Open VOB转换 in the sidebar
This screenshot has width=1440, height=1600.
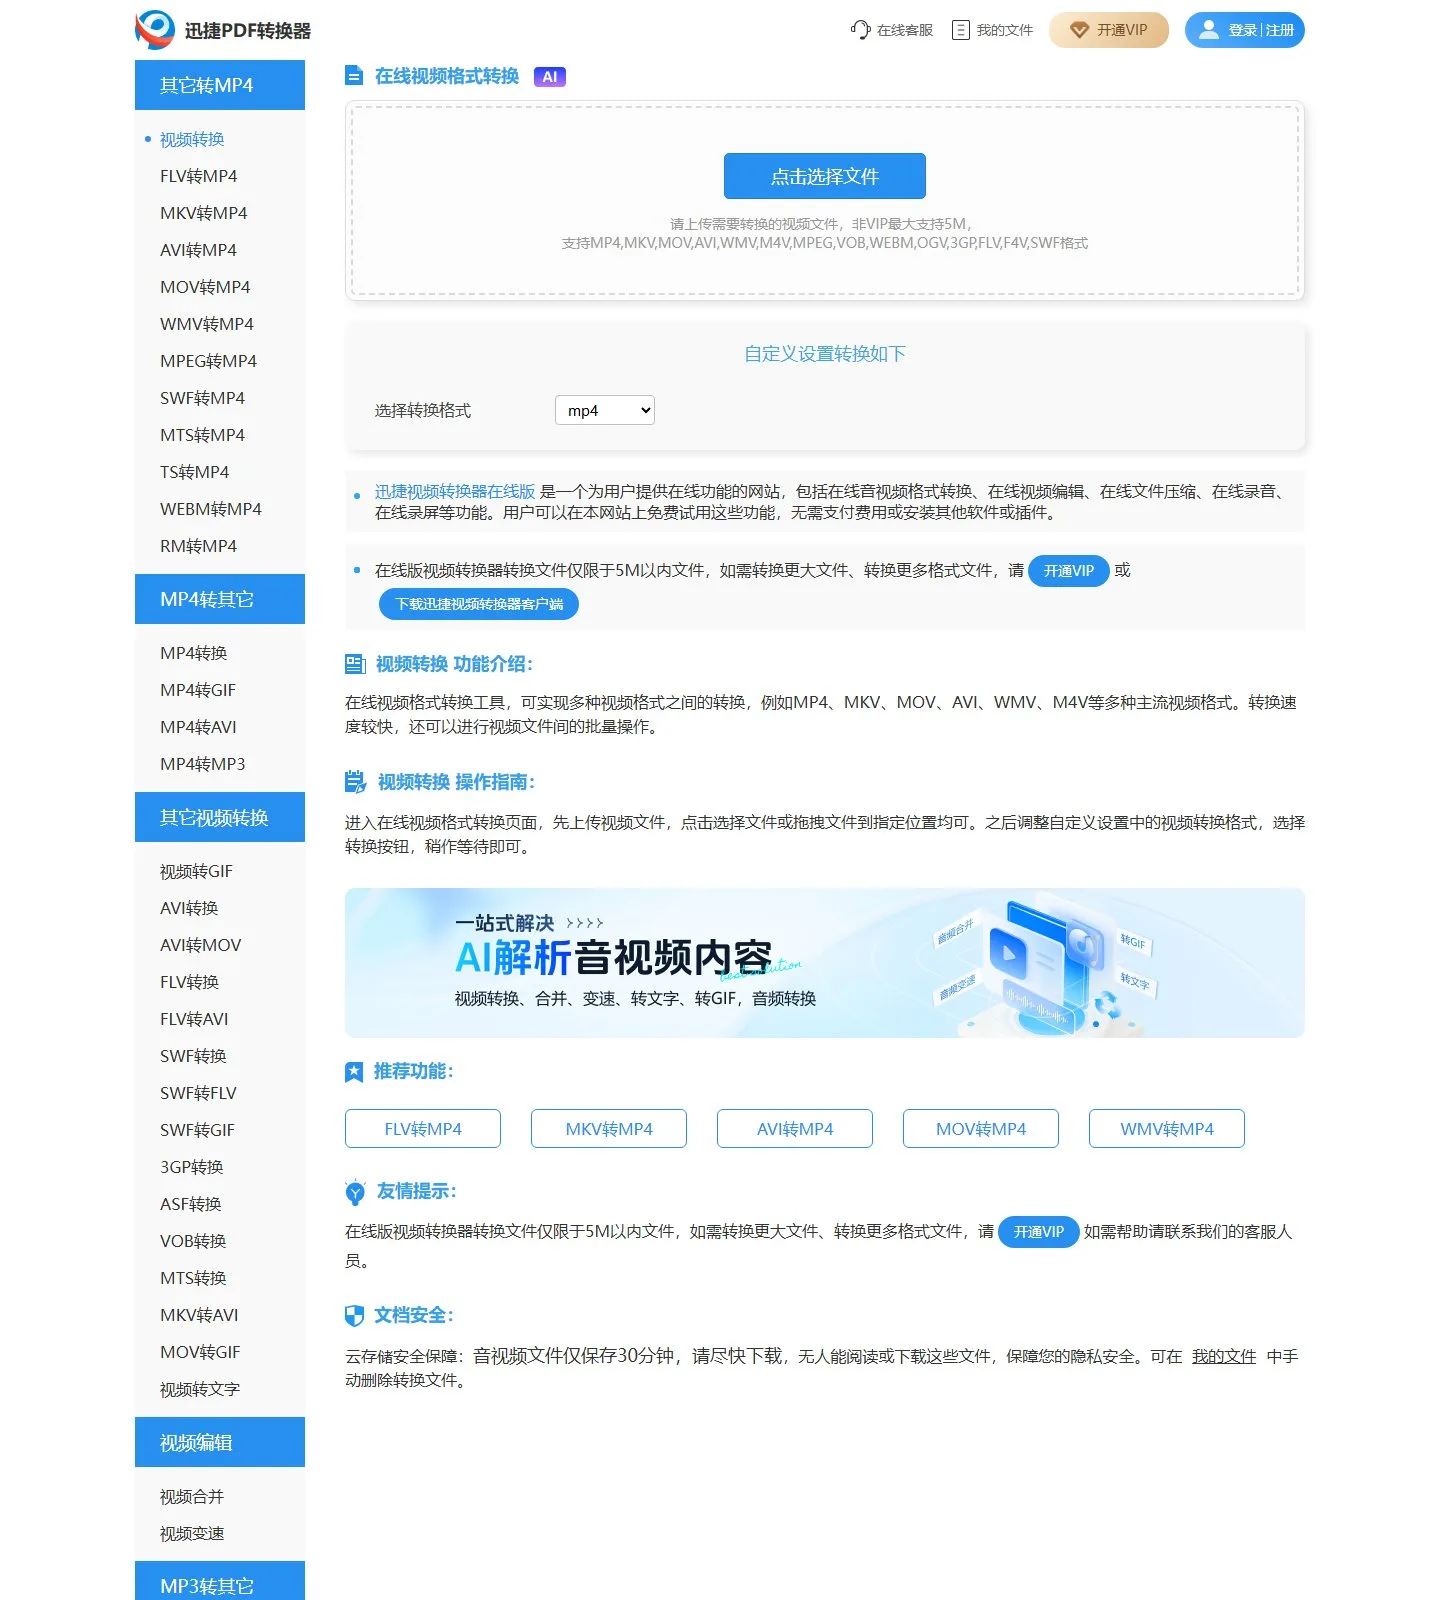[193, 1241]
